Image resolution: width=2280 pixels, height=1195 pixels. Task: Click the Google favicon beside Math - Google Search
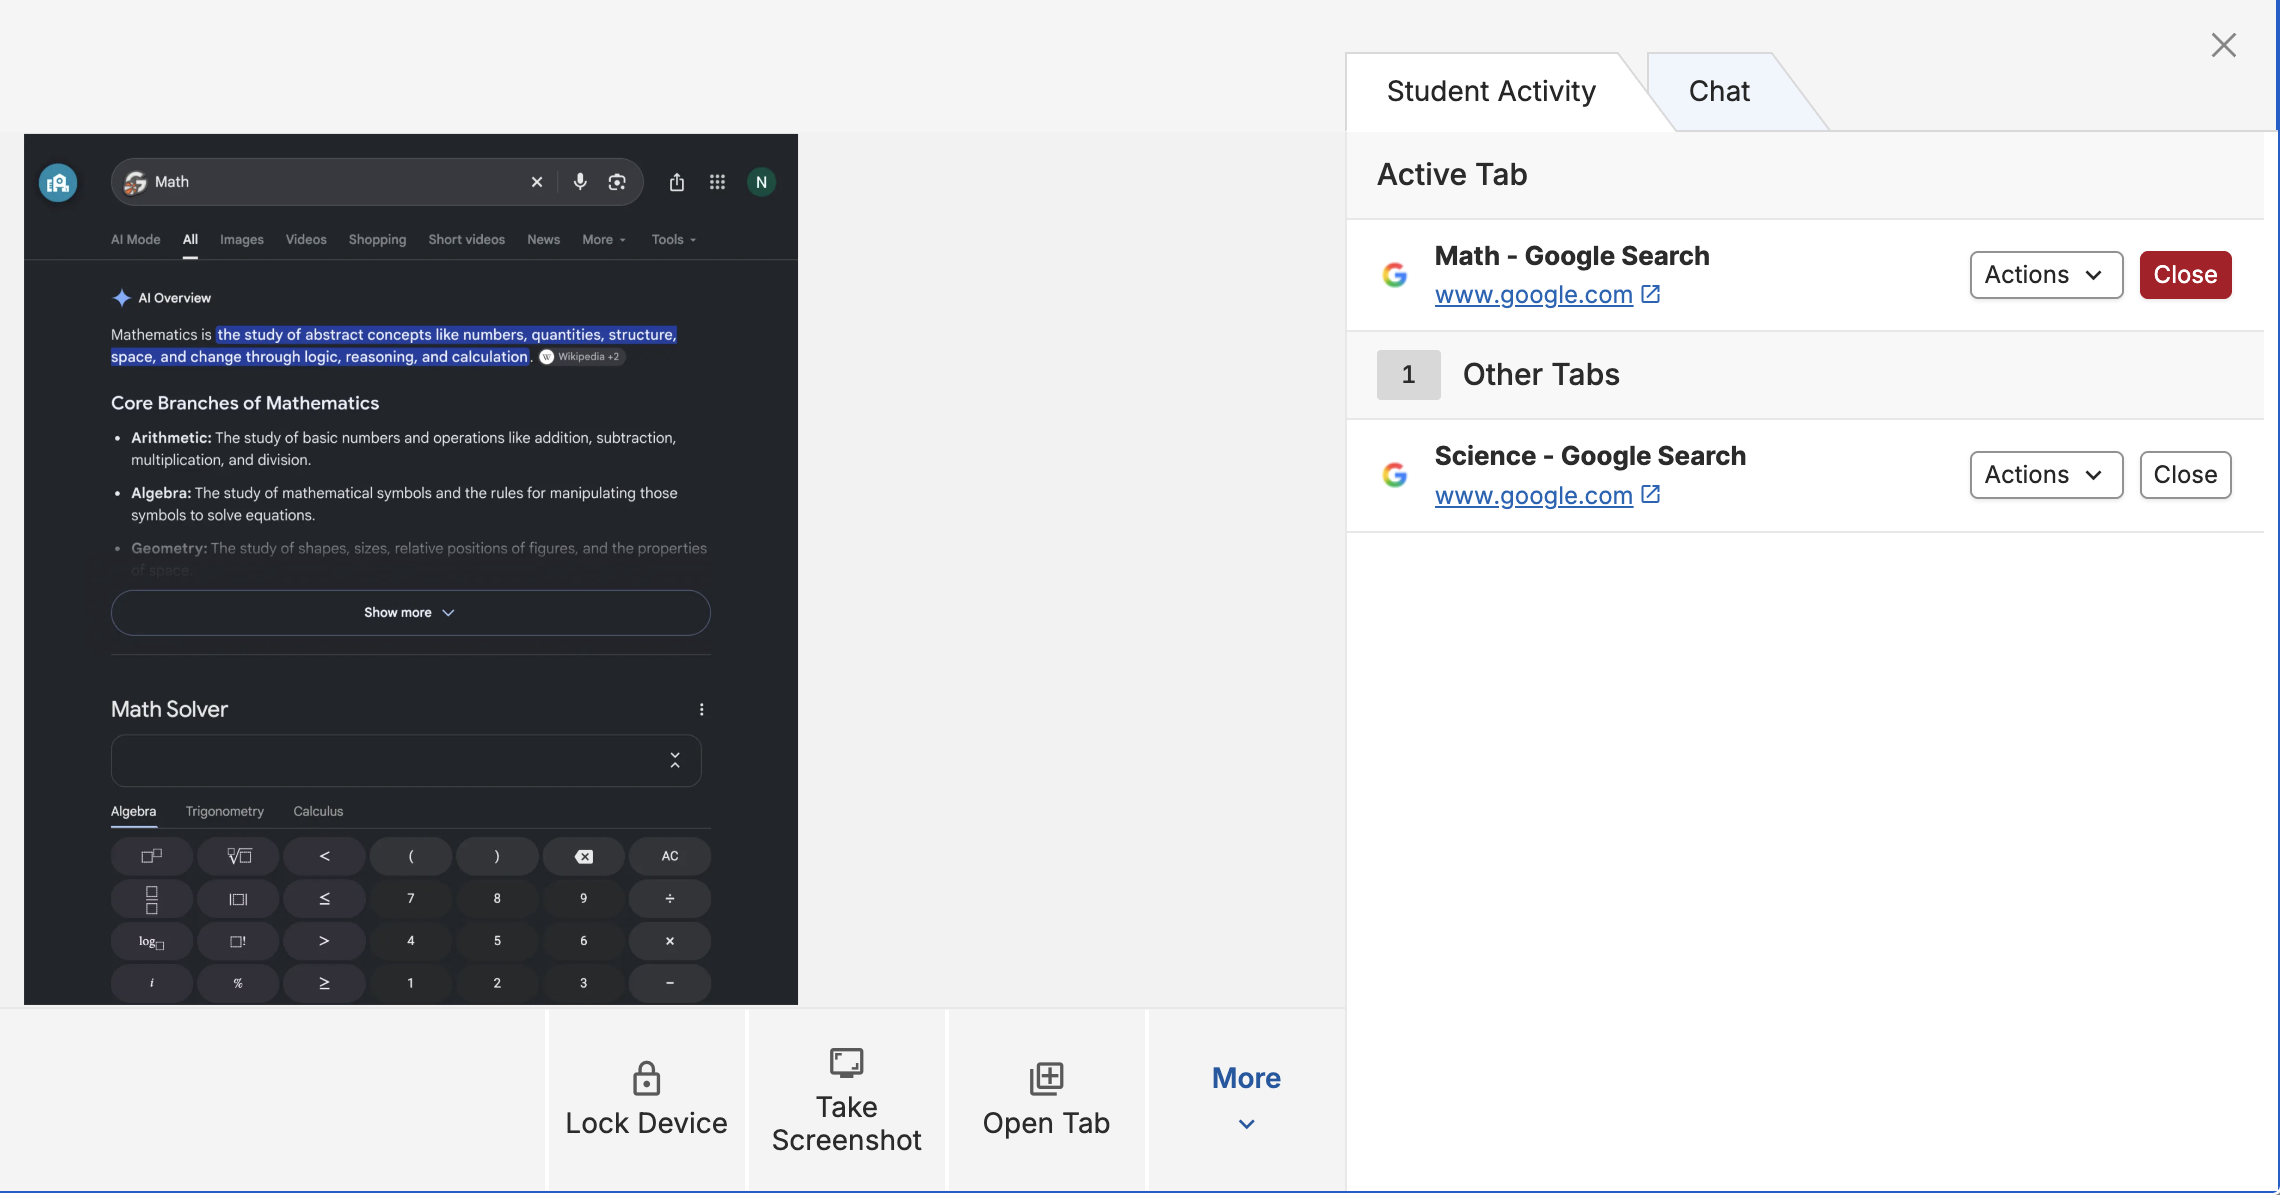click(1395, 275)
